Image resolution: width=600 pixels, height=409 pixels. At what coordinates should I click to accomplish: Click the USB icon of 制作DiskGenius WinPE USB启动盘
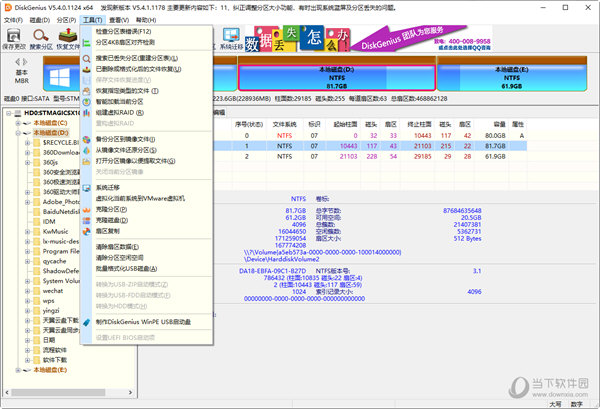(x=87, y=322)
